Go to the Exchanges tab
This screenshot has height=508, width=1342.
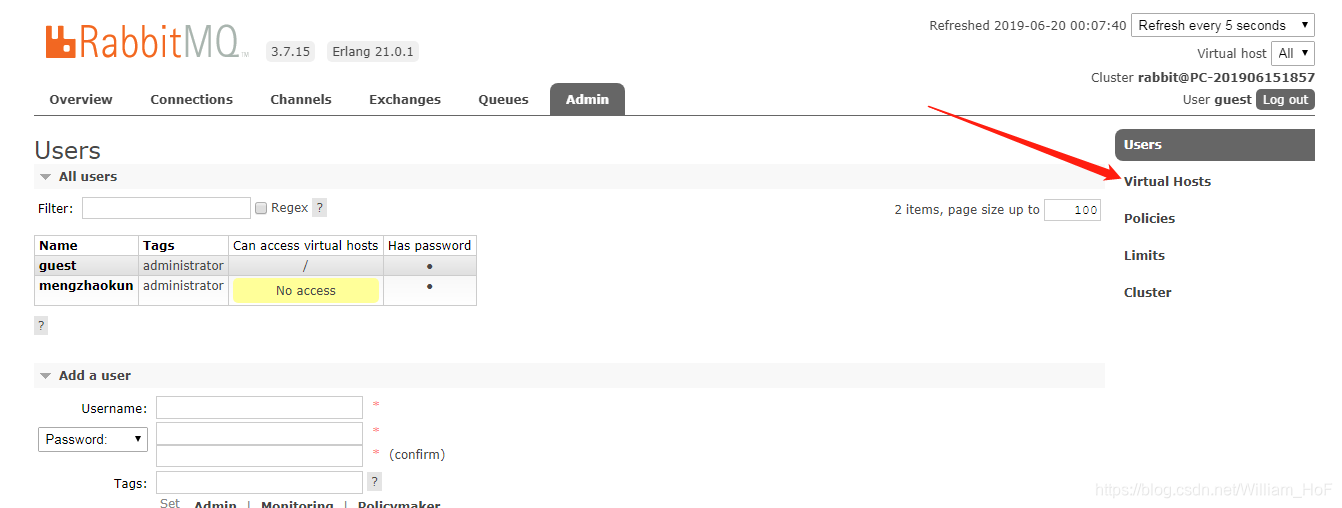405,100
